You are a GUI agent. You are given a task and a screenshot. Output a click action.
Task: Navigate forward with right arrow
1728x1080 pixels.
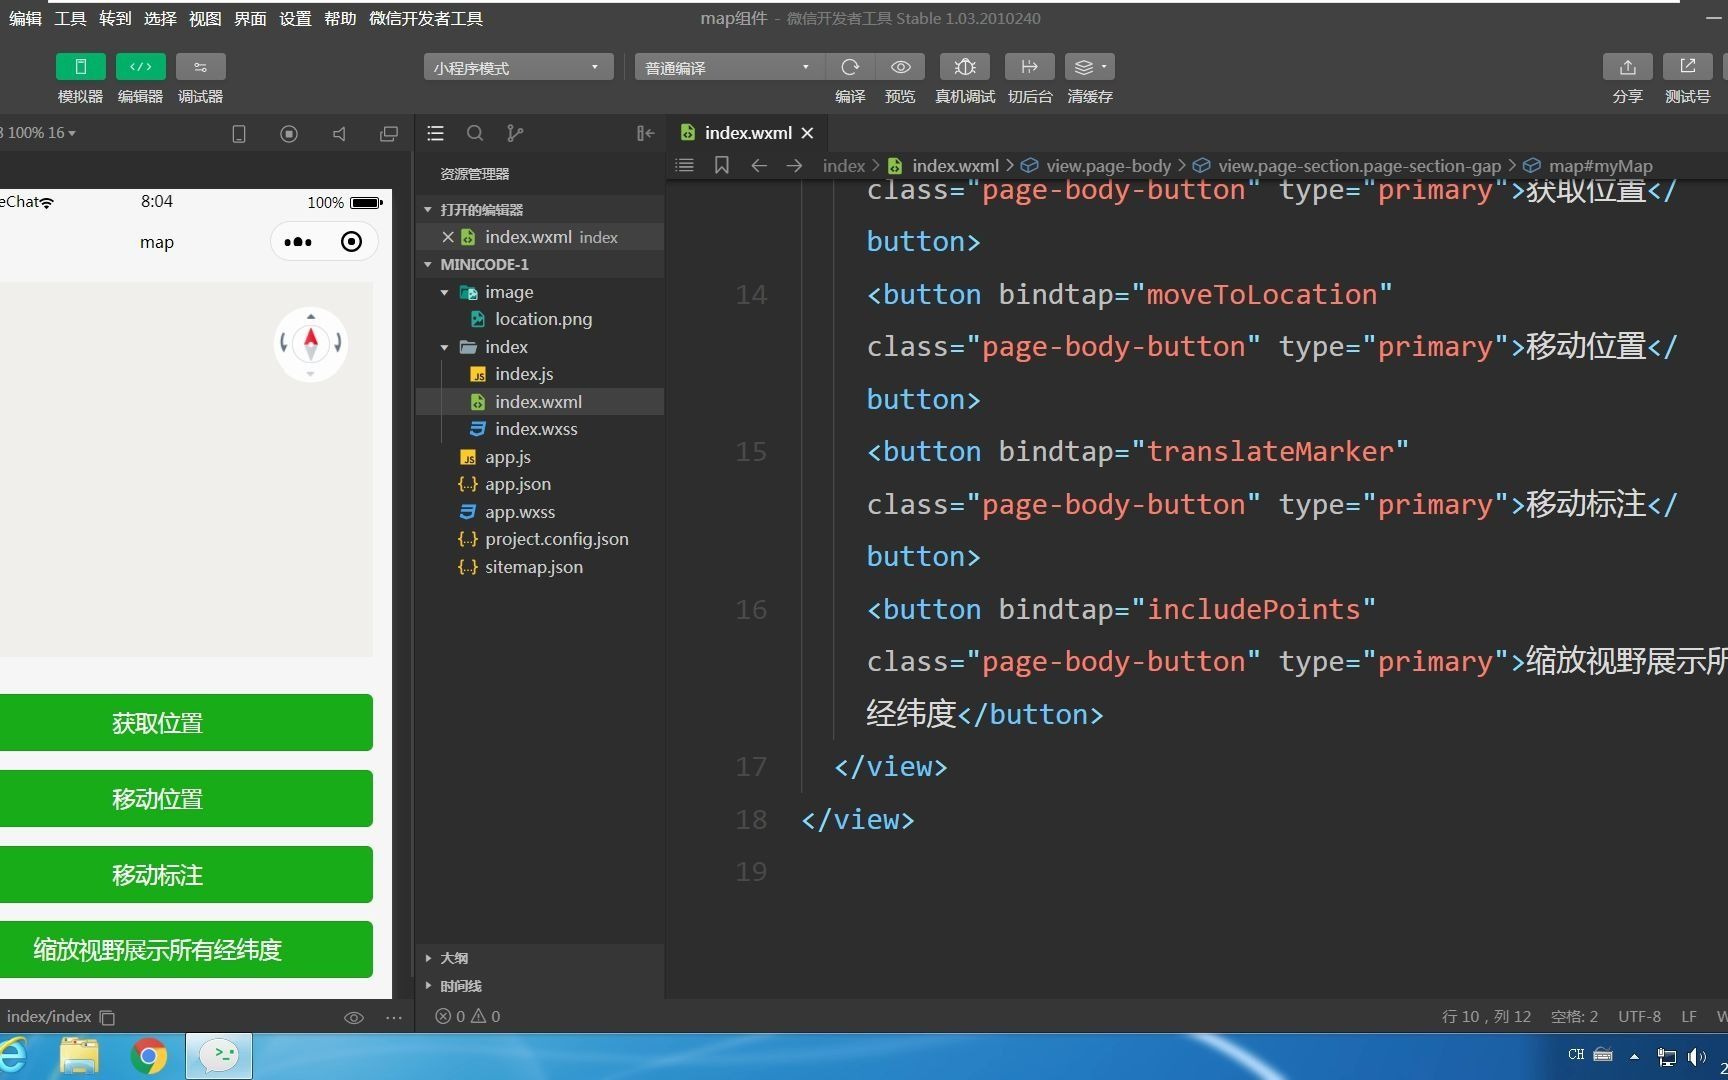[x=795, y=165]
